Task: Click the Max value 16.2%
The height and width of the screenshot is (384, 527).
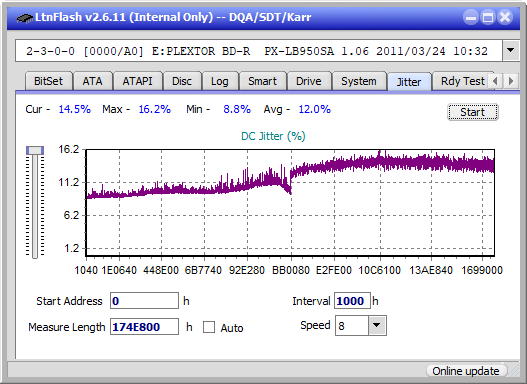Action: click(x=155, y=109)
